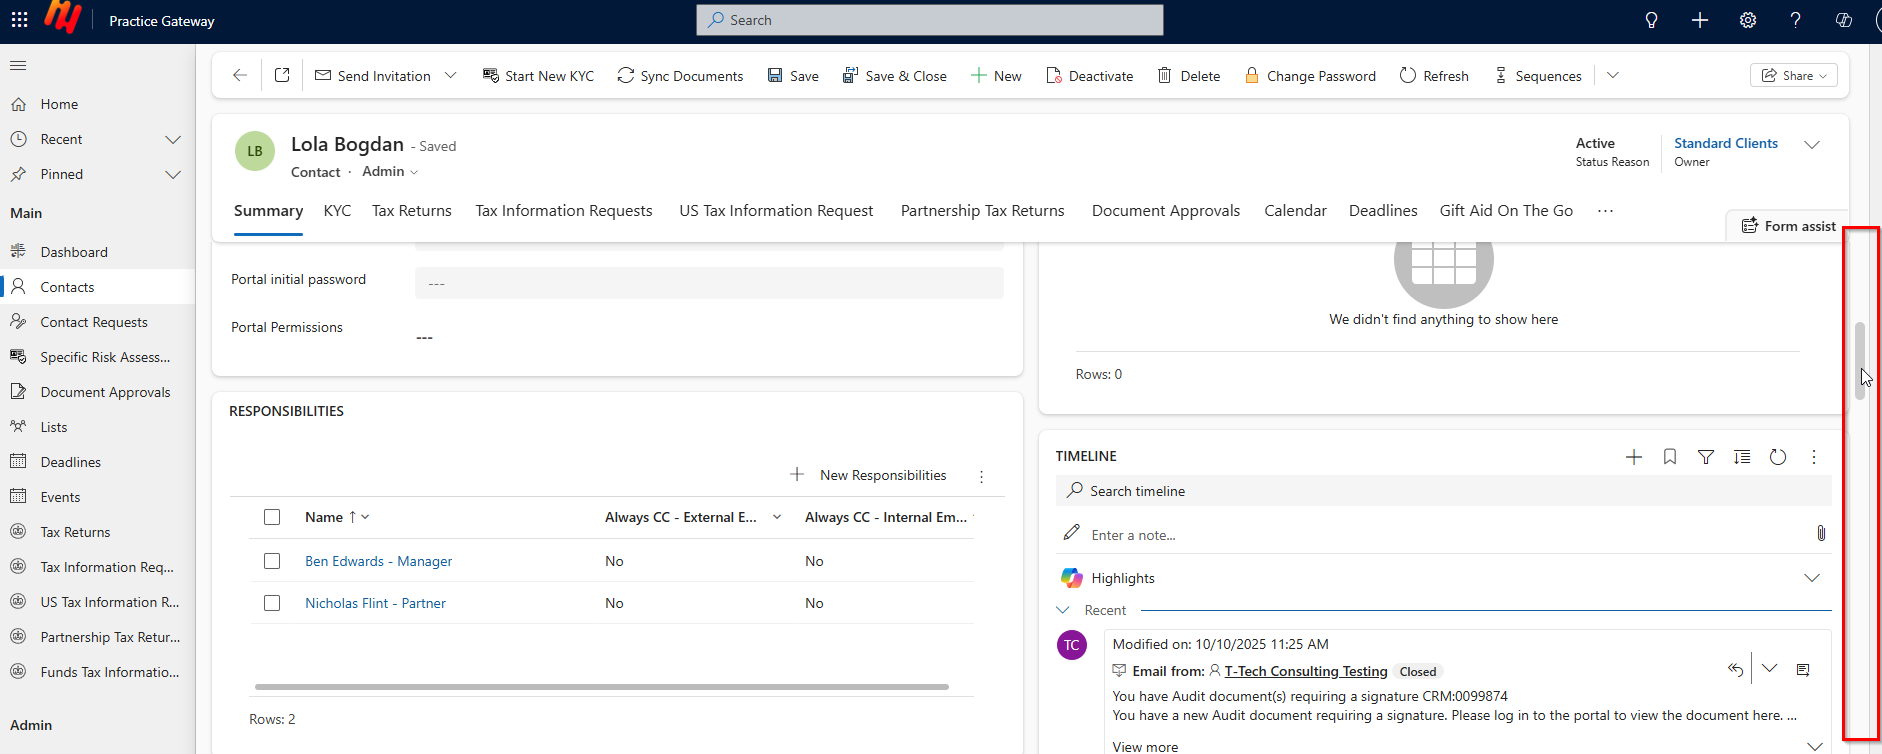This screenshot has height=754, width=1882.
Task: Click the Deactivate command
Action: [x=1089, y=76]
